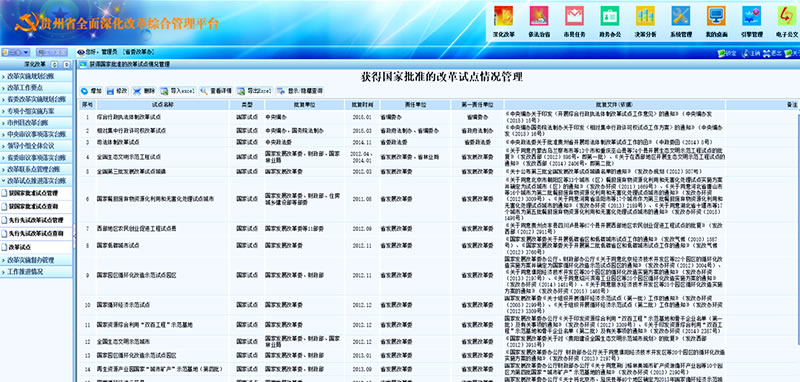This screenshot has width=800, height=382.
Task: Click 增加 add toolbar button
Action: coord(91,91)
